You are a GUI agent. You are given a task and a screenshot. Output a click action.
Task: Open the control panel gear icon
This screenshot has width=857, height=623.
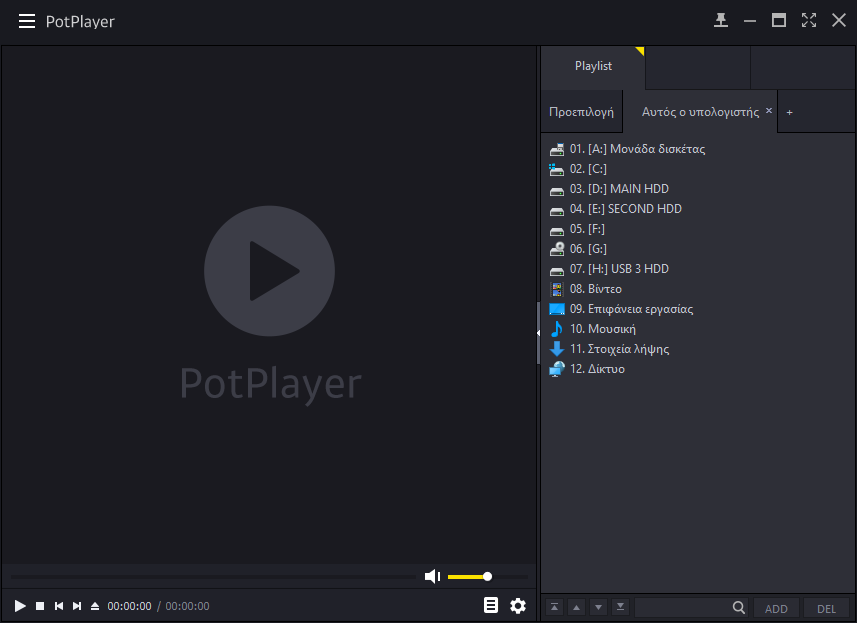[x=518, y=606]
